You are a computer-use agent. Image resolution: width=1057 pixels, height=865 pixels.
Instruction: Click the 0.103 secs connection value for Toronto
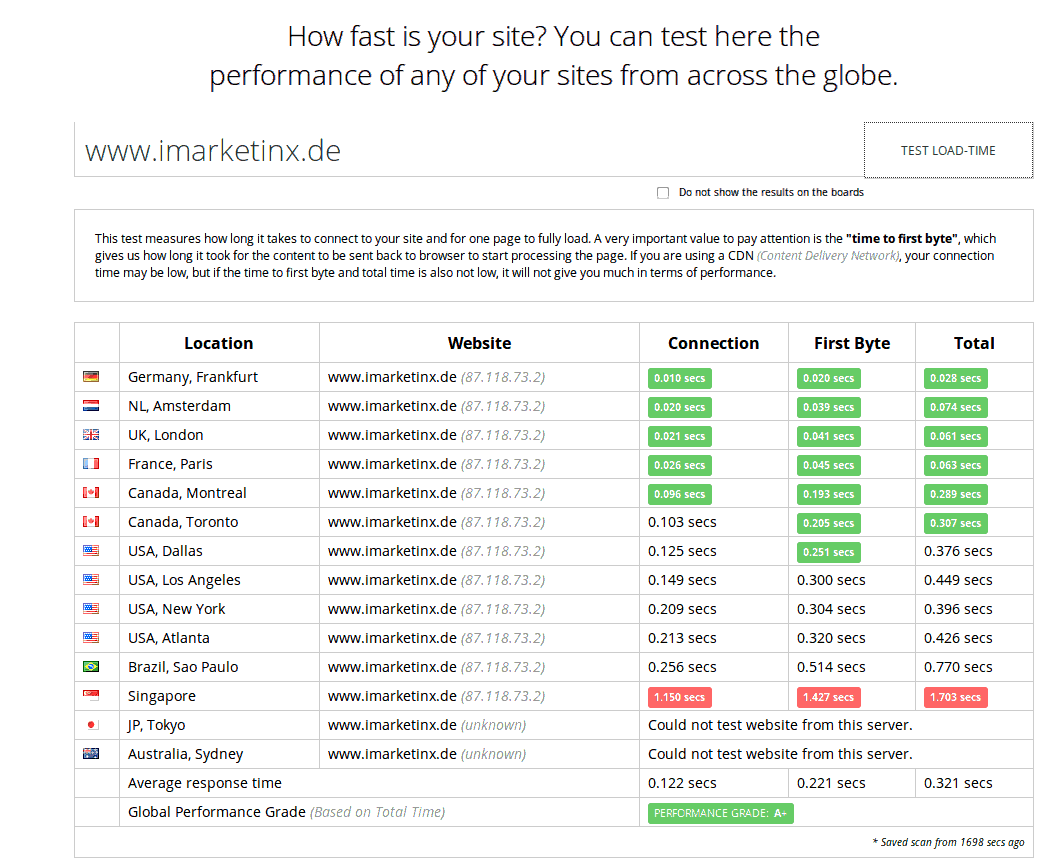682,522
